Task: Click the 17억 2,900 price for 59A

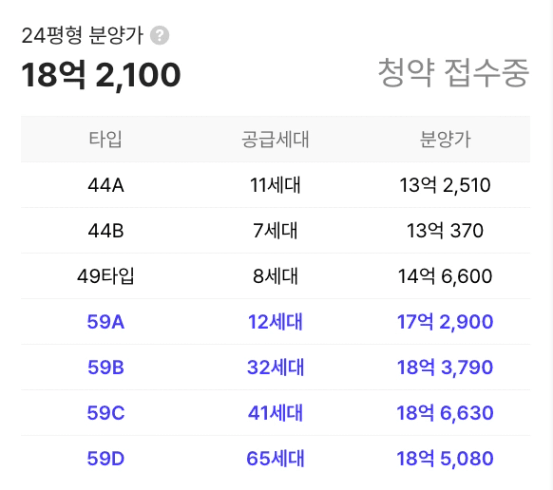Action: click(445, 322)
